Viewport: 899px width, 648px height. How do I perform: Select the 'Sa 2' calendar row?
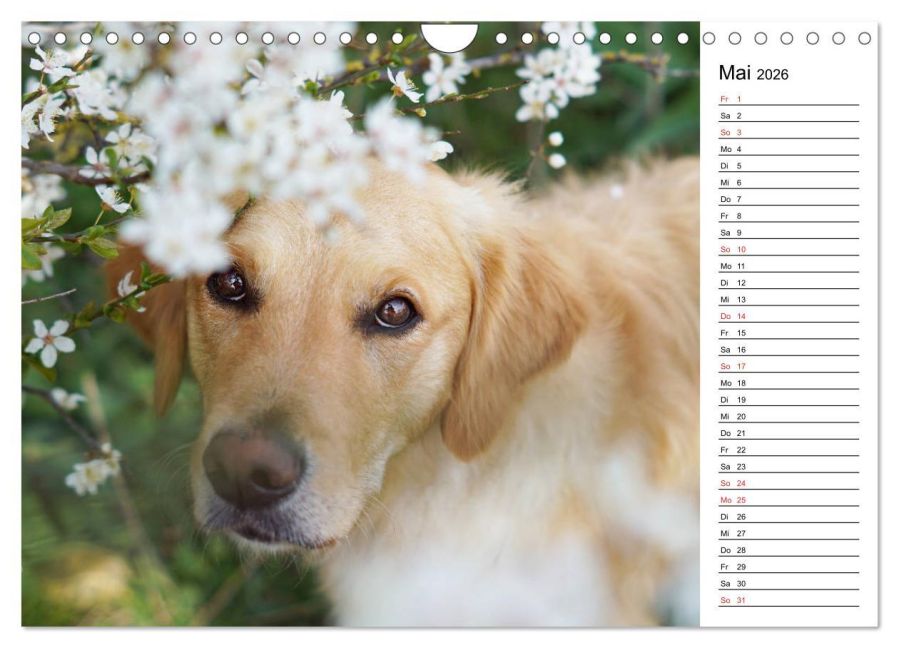(788, 115)
